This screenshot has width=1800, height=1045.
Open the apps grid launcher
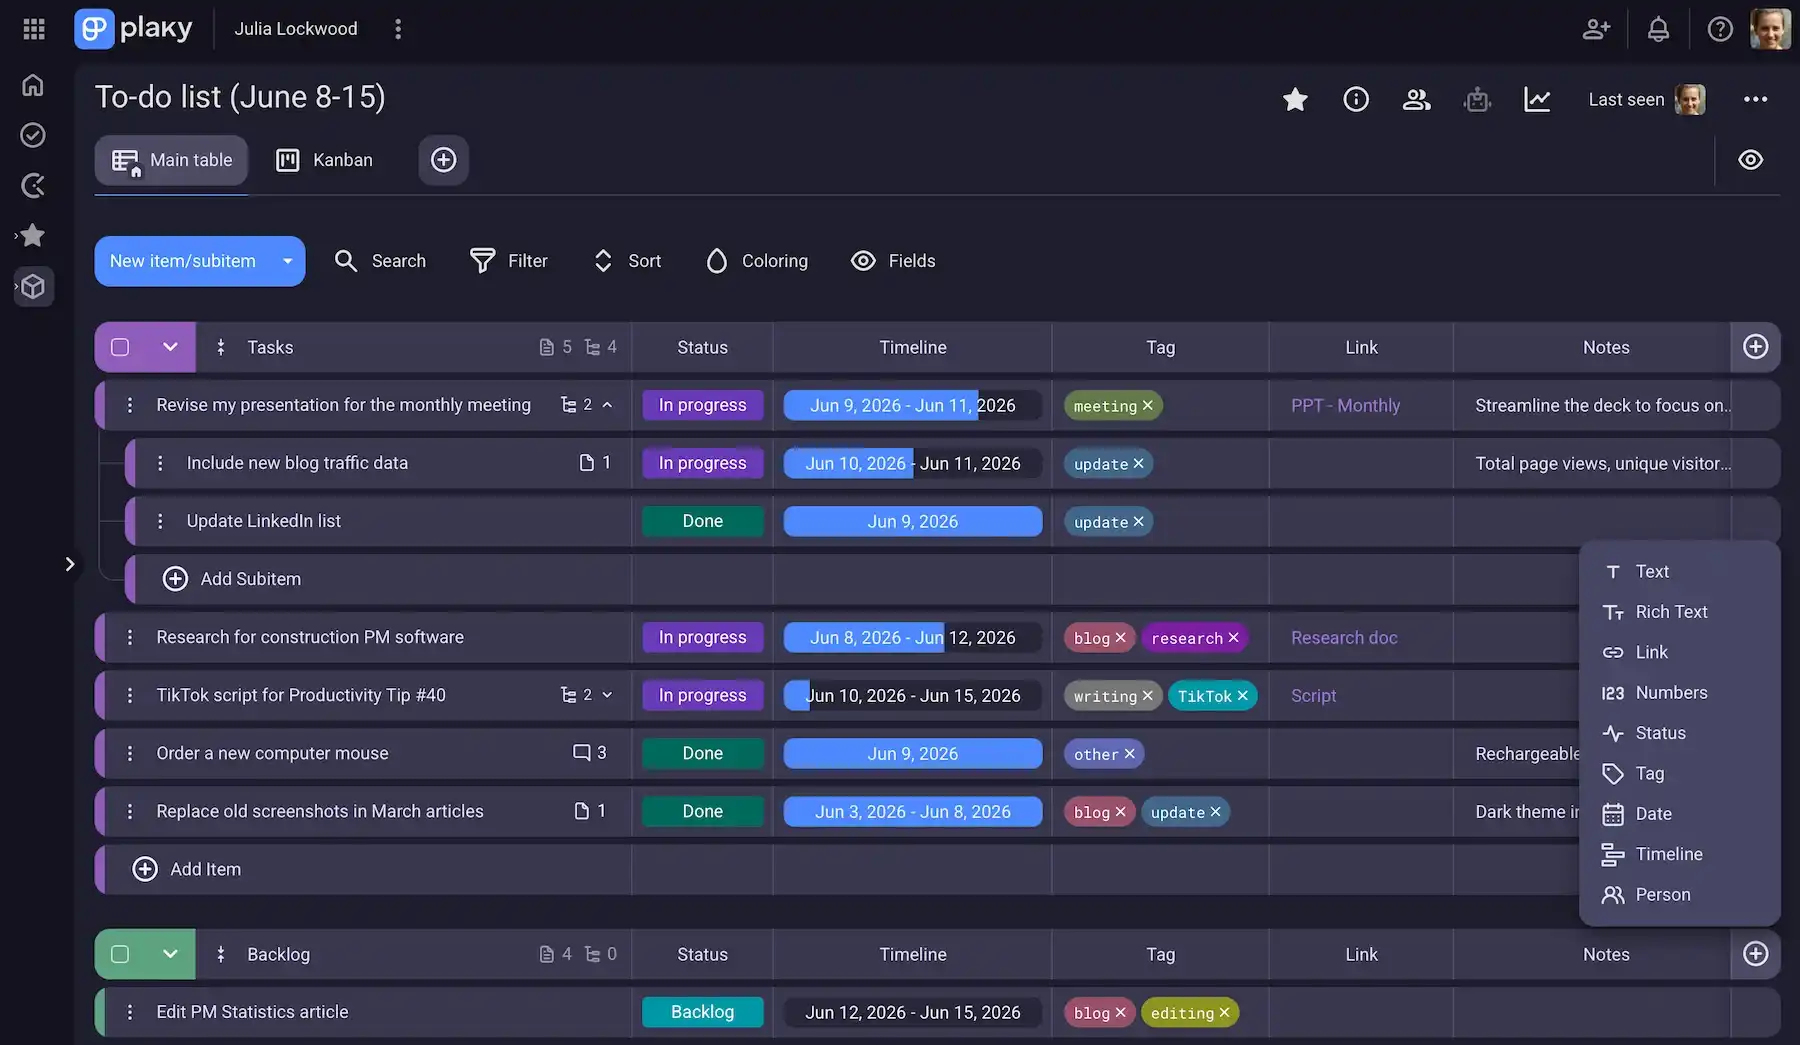point(34,29)
